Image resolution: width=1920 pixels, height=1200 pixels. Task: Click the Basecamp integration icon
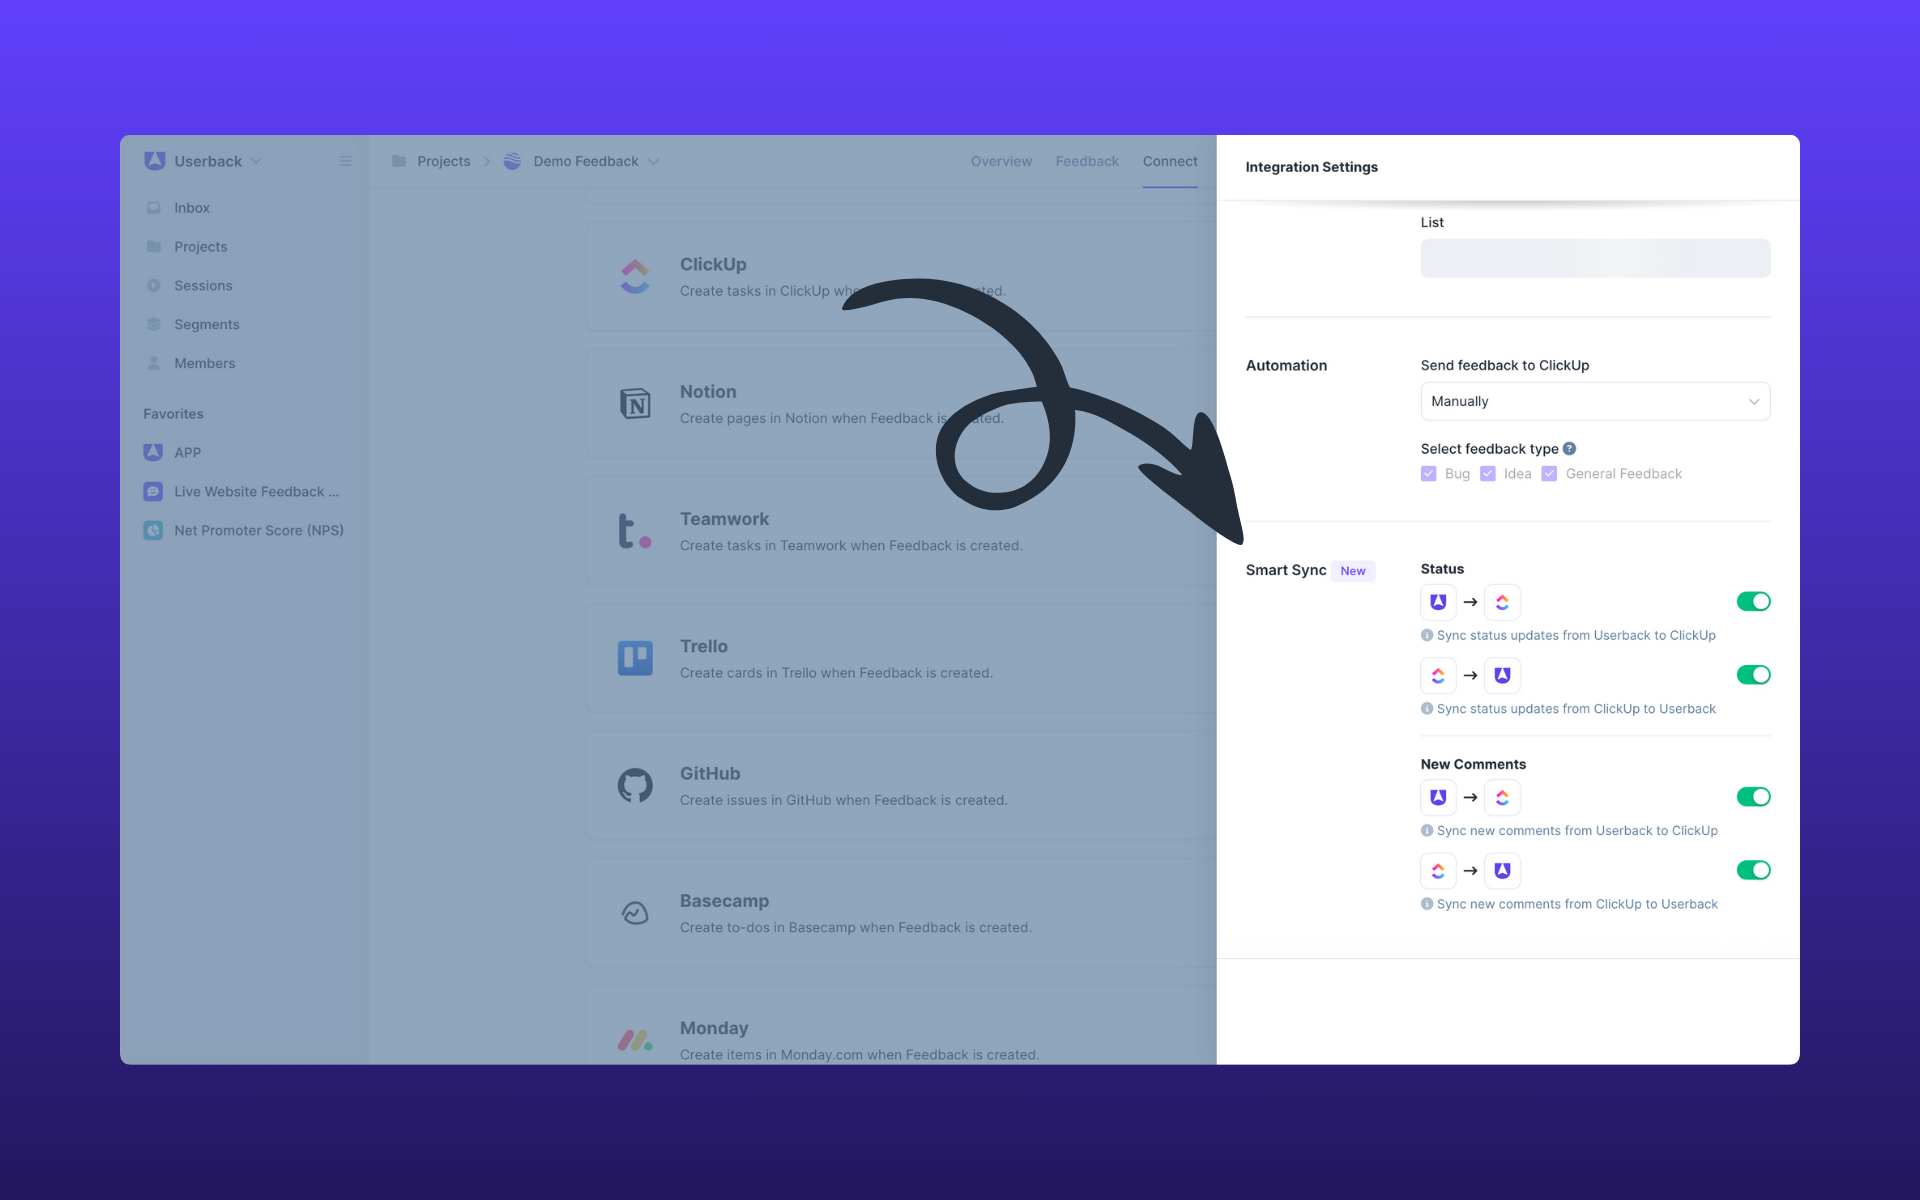tap(634, 913)
